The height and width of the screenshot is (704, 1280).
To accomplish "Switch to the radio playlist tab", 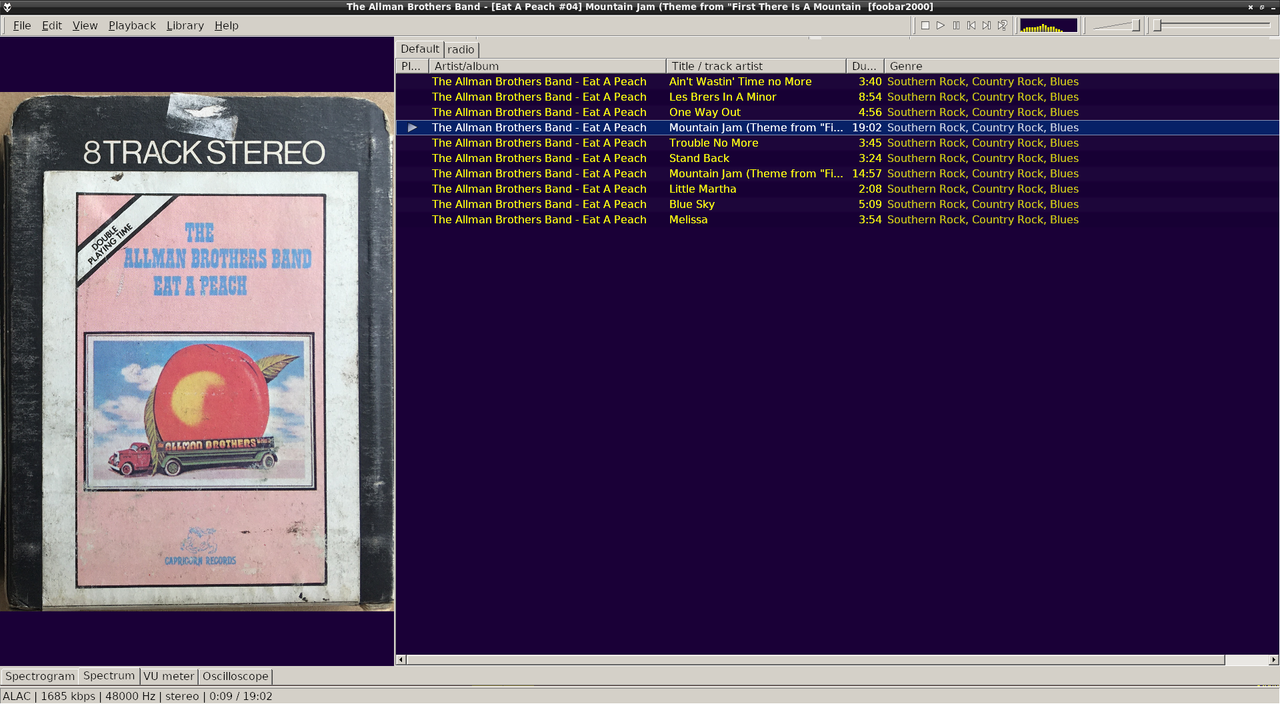I will click(461, 49).
